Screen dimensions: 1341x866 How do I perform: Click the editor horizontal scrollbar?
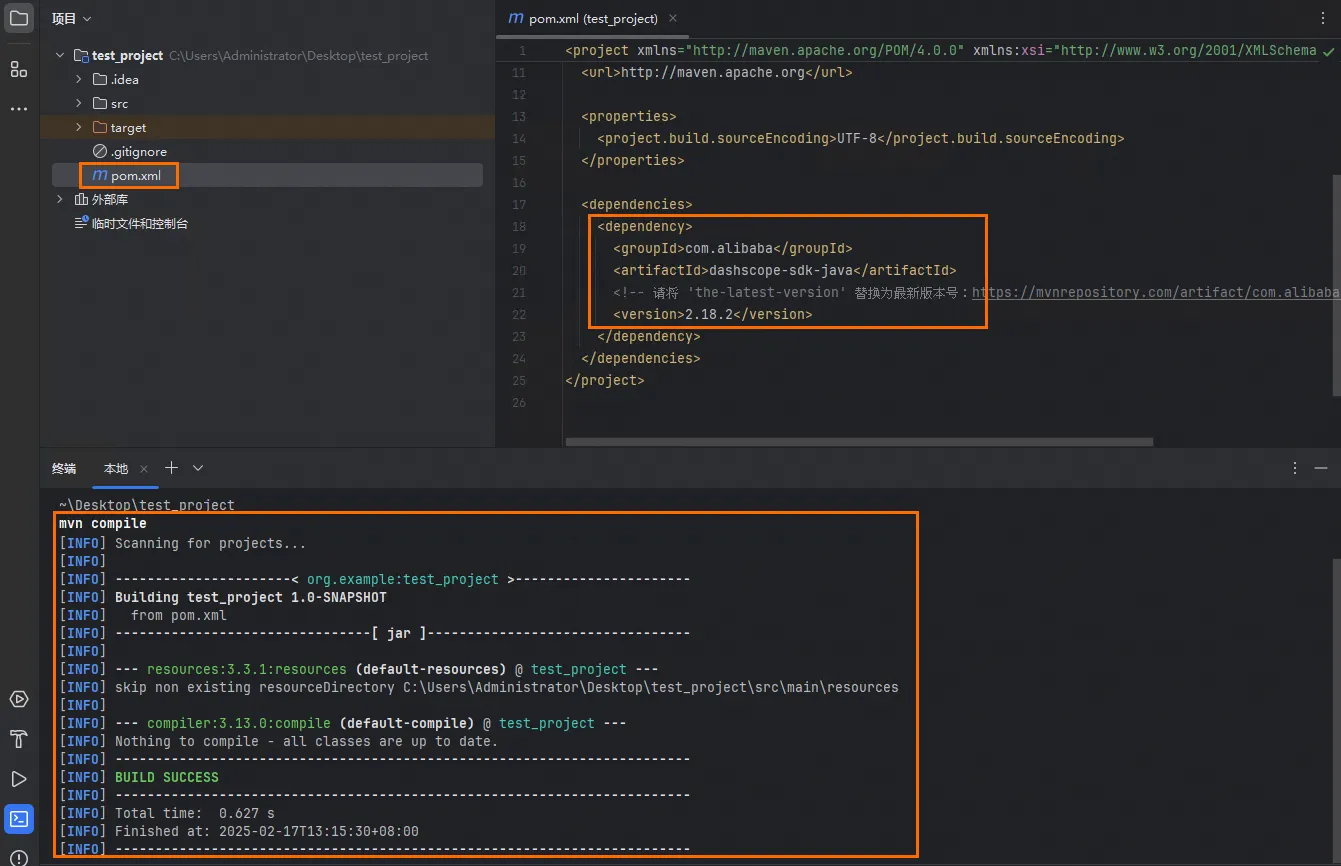[x=859, y=441]
